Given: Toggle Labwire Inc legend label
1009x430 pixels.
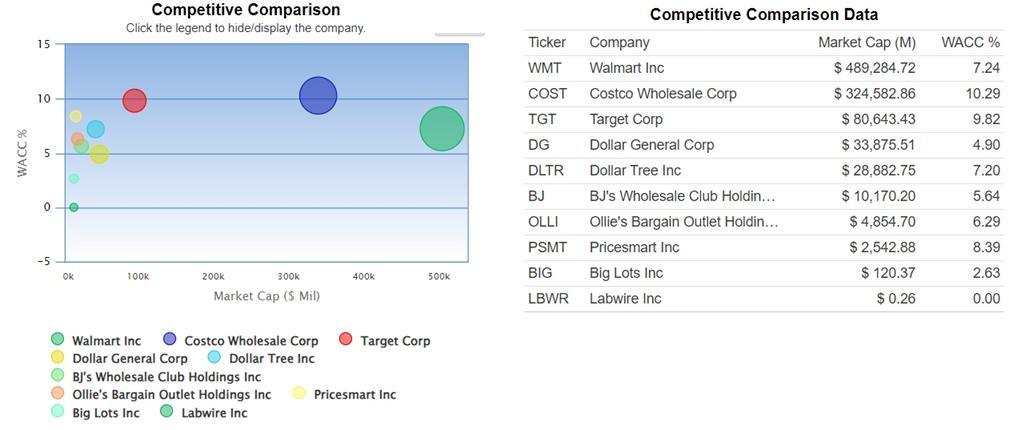Looking at the screenshot, I should click(214, 413).
